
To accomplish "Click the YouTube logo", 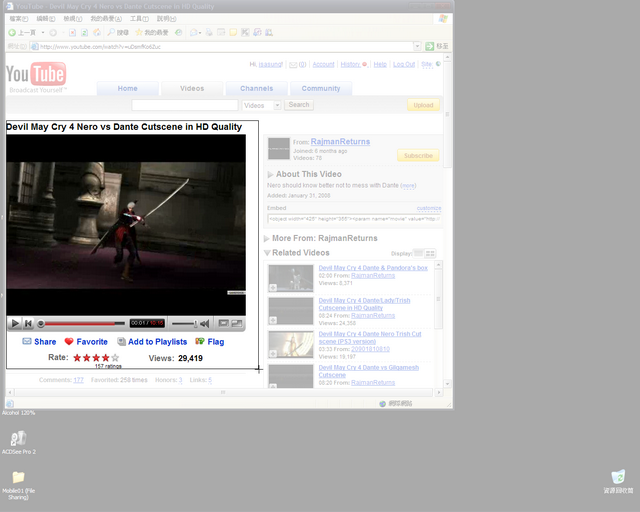I will click(x=36, y=77).
